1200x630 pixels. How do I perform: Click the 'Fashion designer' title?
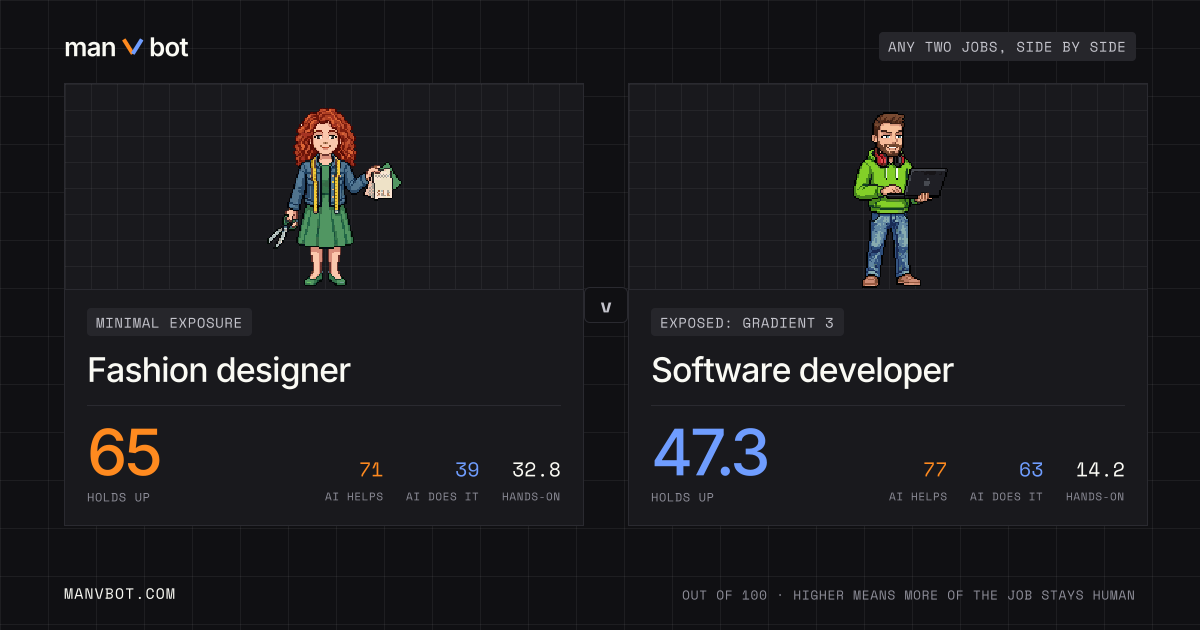[219, 371]
